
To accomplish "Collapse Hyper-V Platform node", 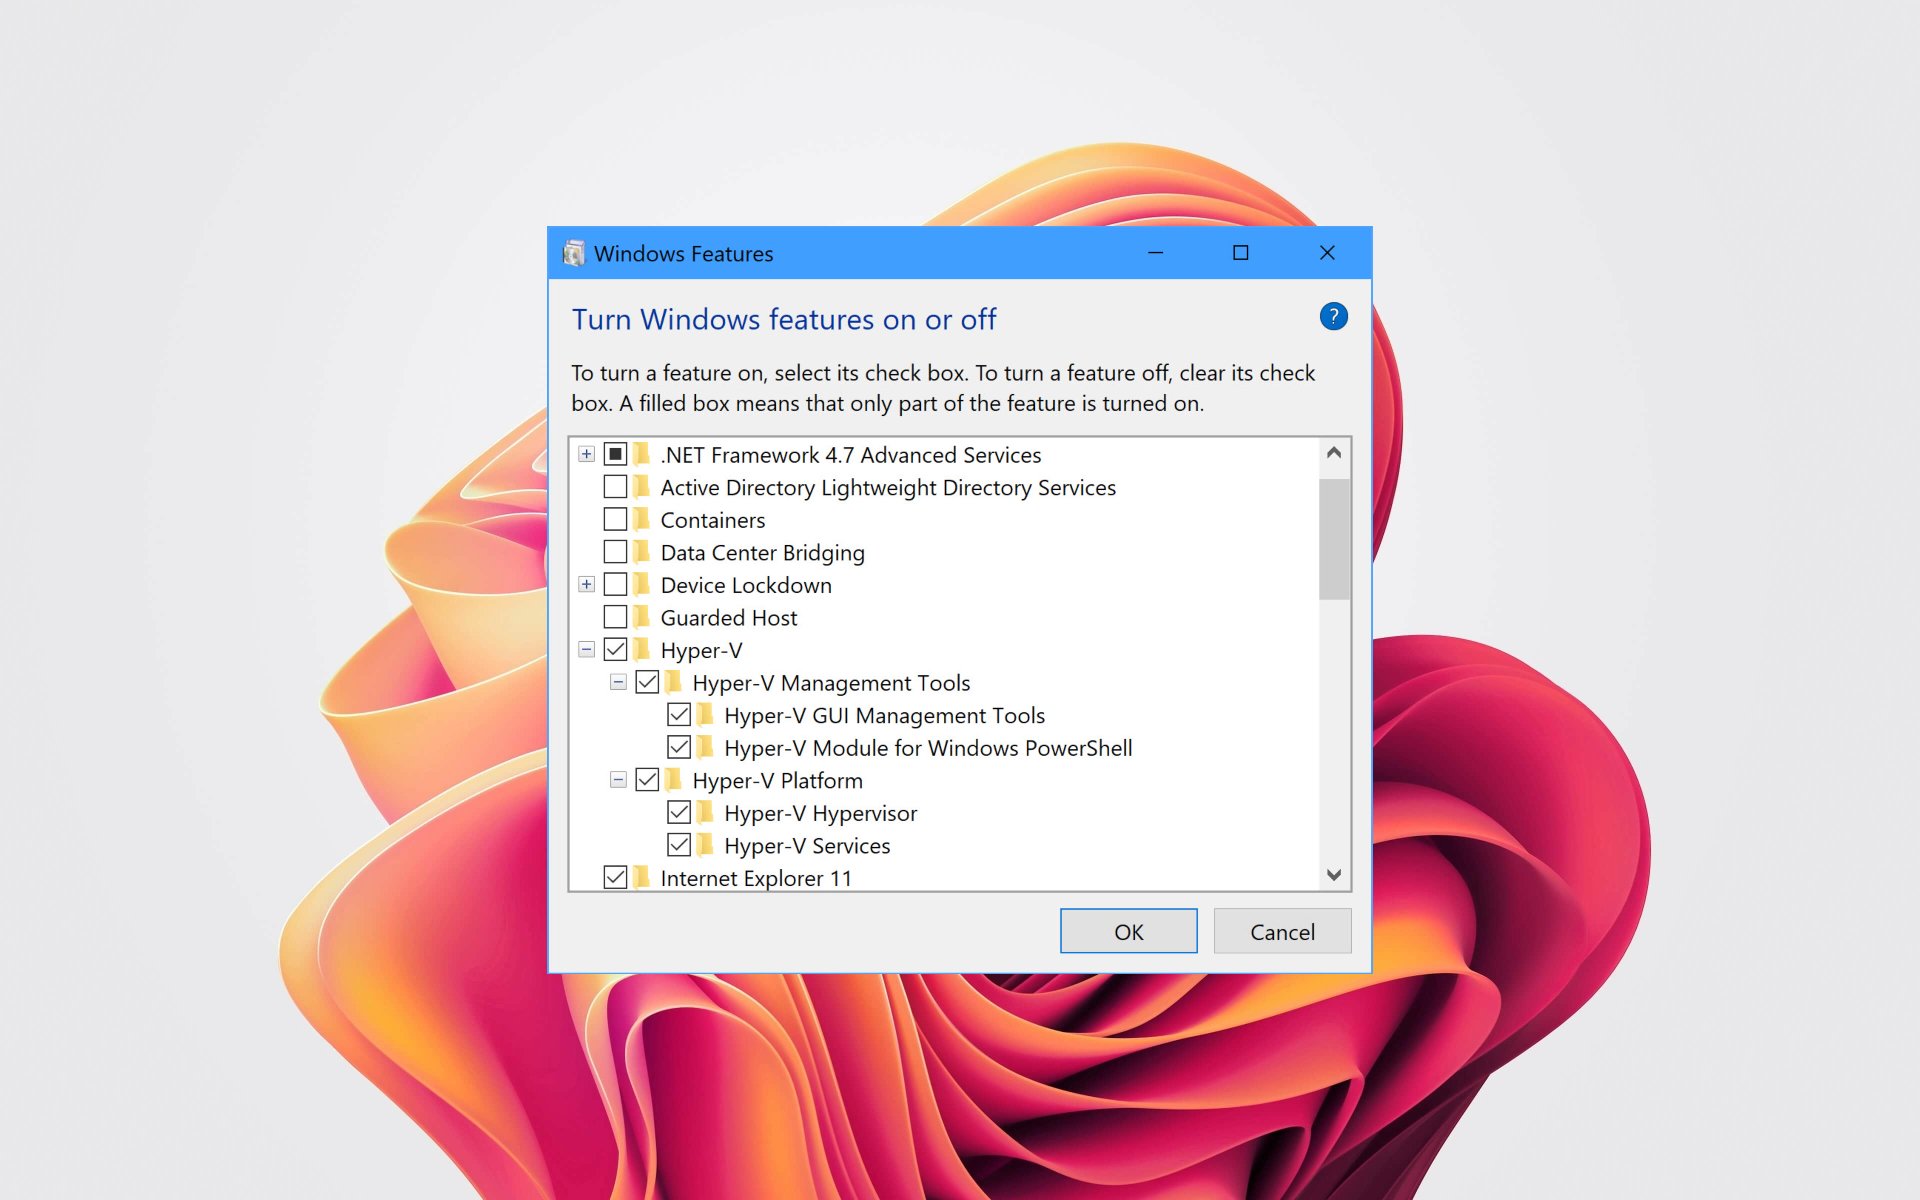I will pyautogui.click(x=619, y=780).
